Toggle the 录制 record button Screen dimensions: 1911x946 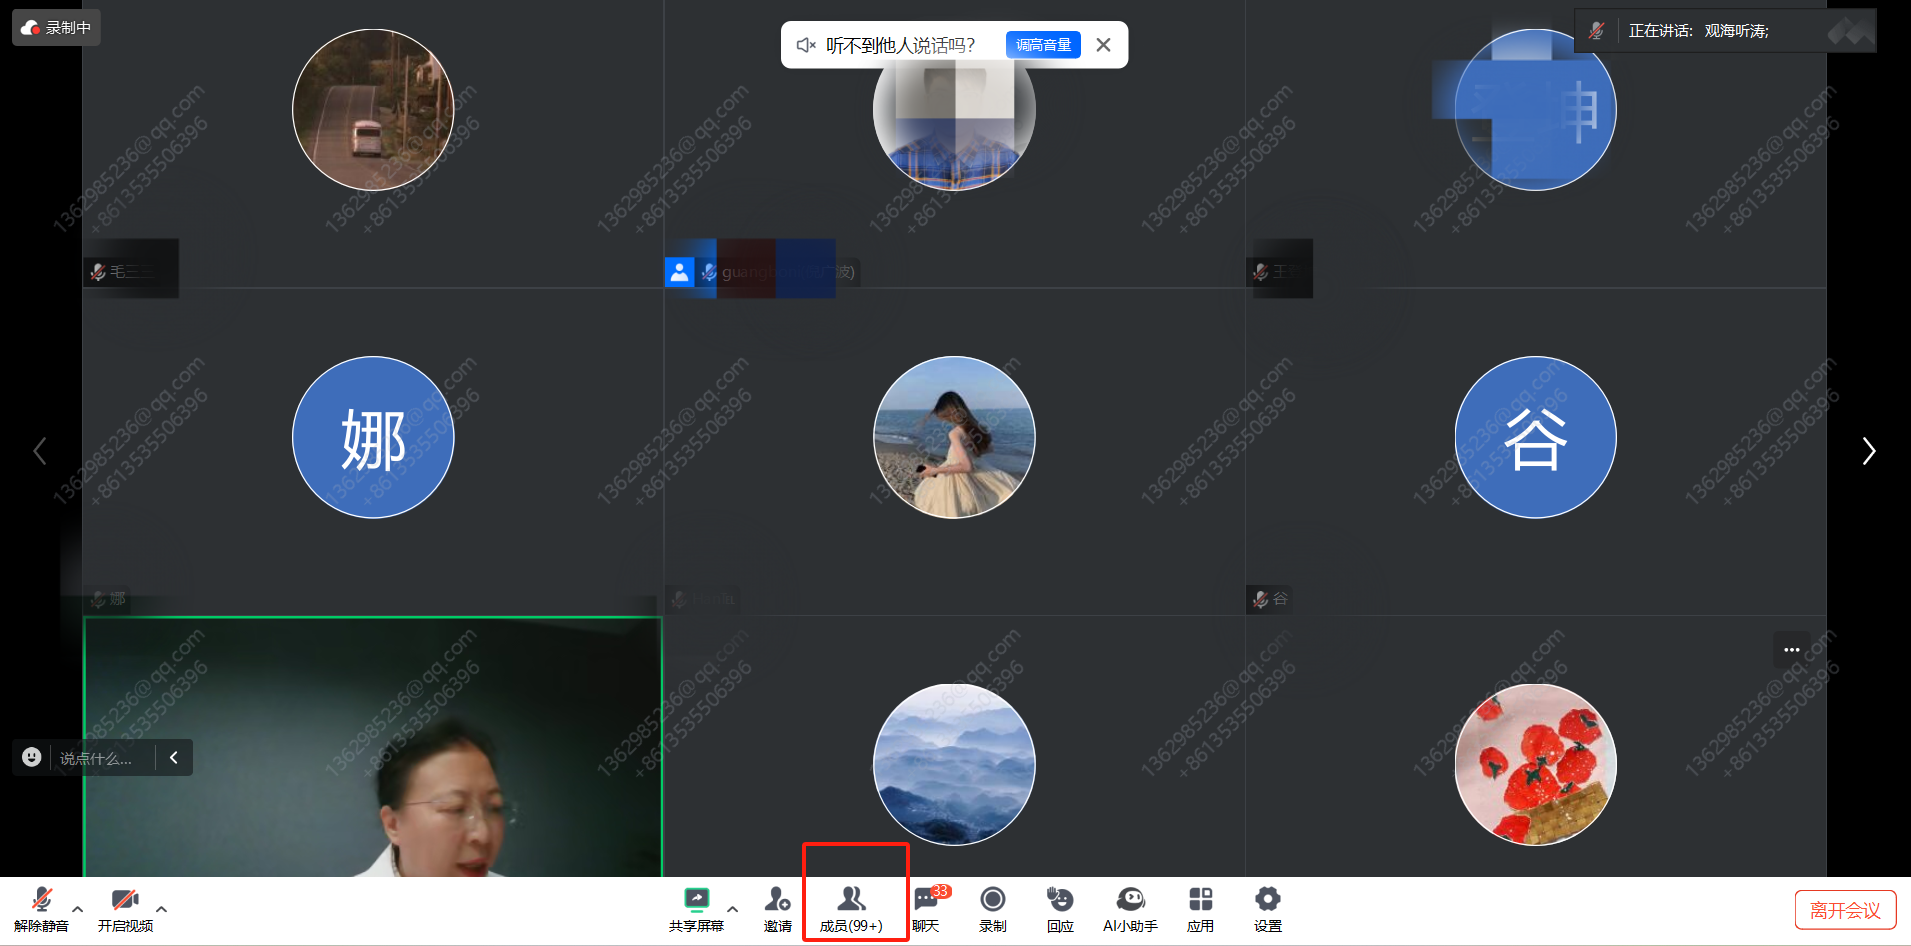992,908
